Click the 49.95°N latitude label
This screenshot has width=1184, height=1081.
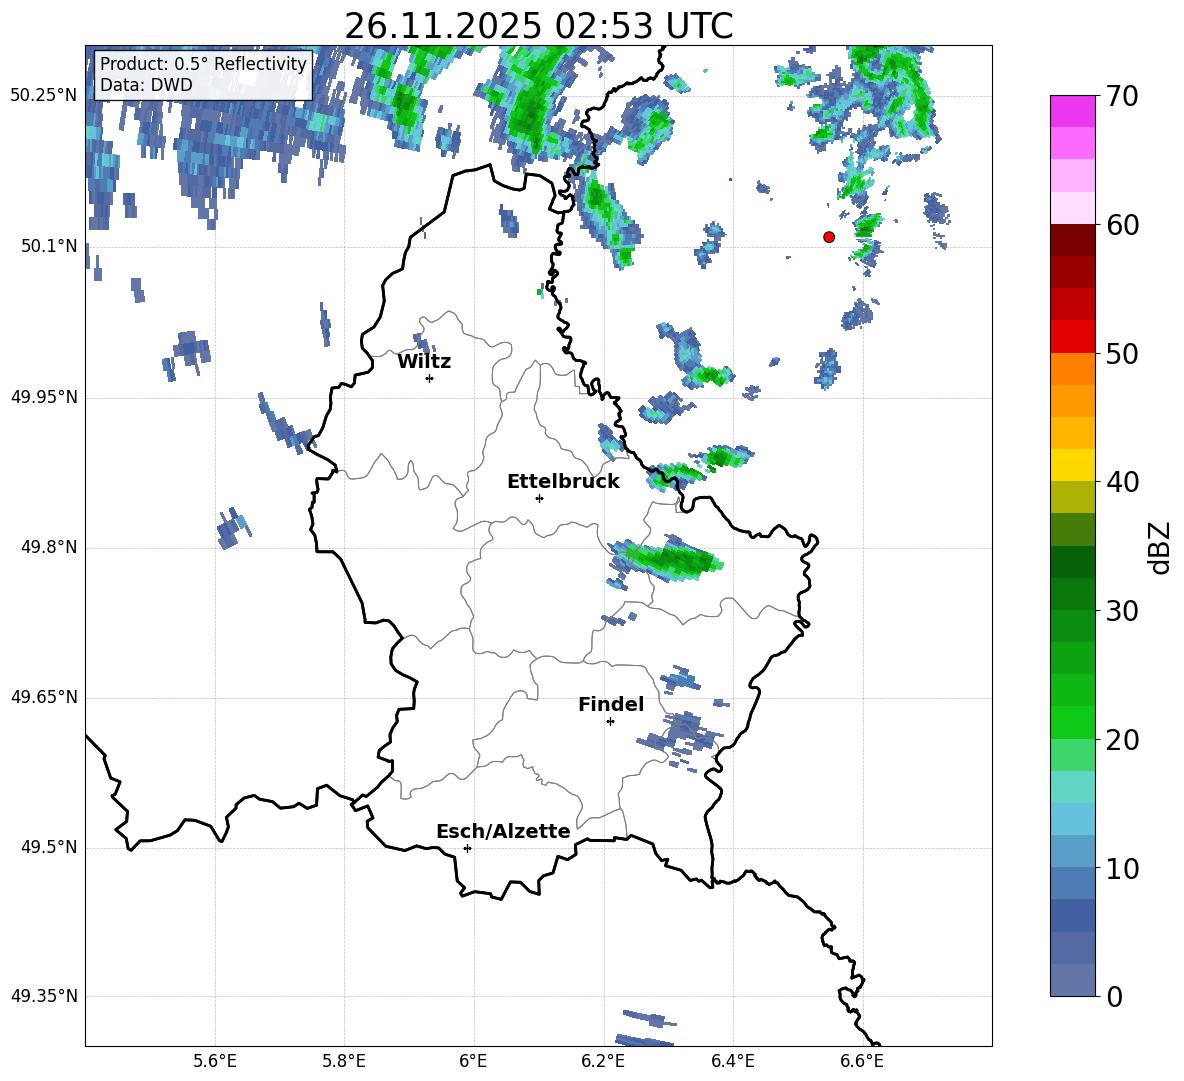[44, 397]
